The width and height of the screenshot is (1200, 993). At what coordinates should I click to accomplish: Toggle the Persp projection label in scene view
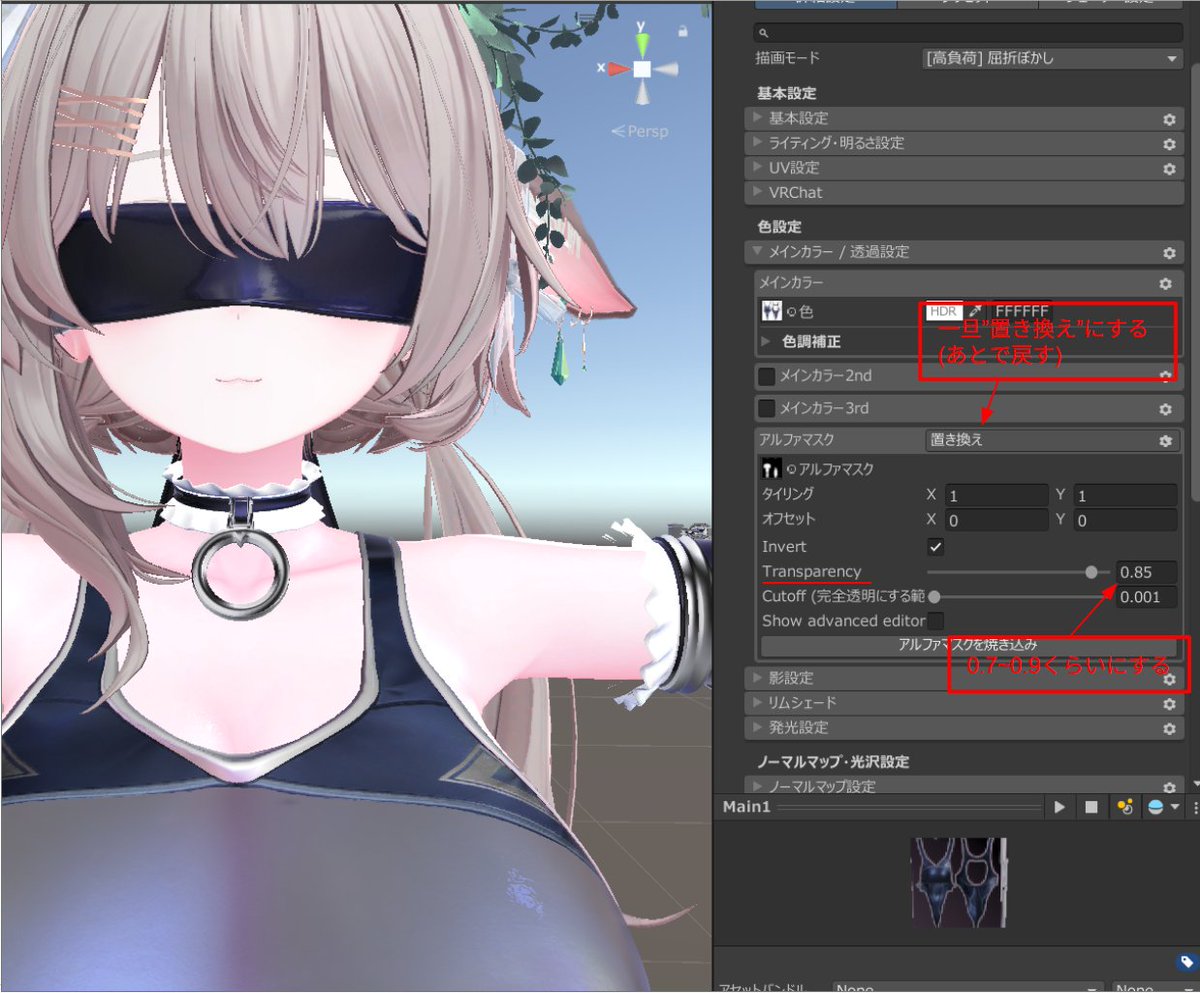[640, 131]
